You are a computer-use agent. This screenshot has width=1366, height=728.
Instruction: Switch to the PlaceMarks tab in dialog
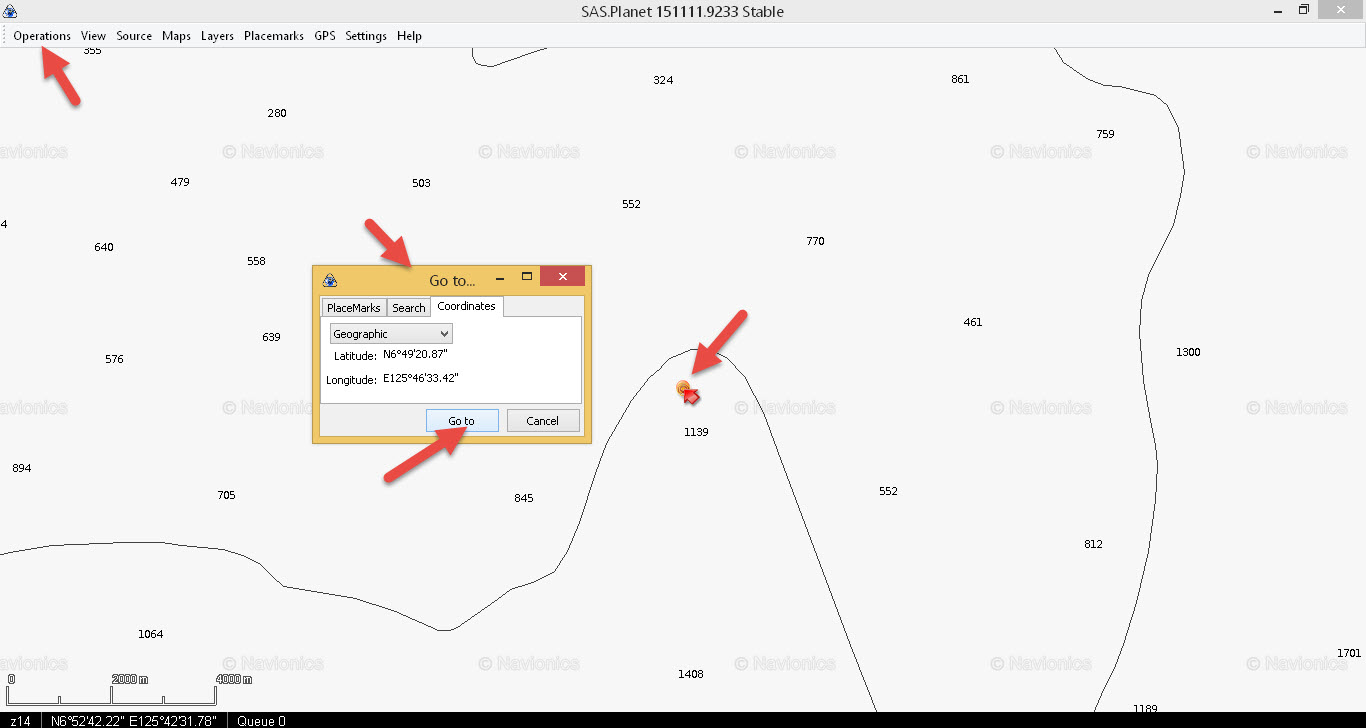353,308
